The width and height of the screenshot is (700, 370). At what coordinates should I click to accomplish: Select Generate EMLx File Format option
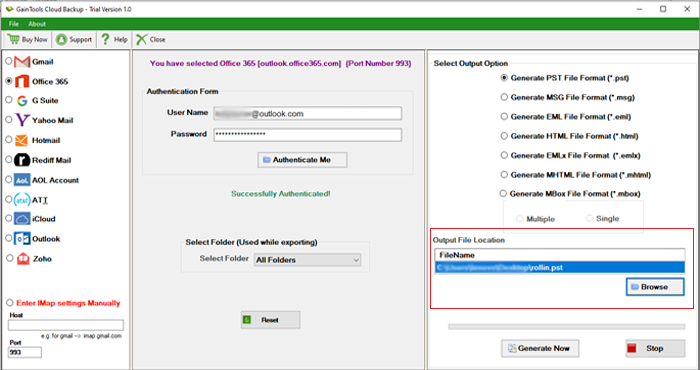tap(504, 155)
